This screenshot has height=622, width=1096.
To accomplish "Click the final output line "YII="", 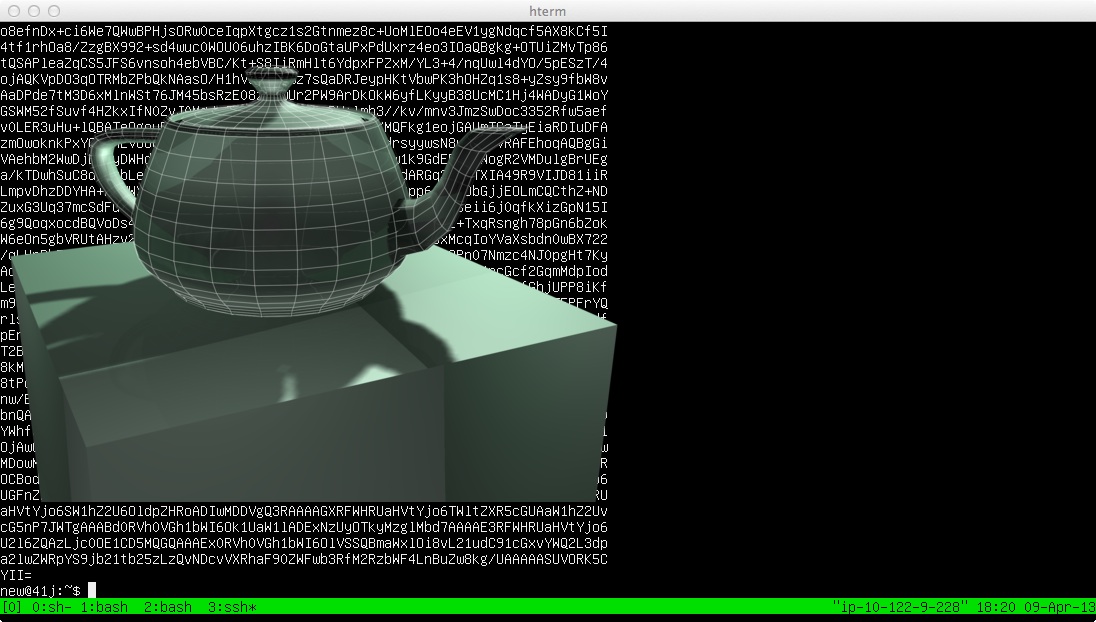I will (16, 575).
